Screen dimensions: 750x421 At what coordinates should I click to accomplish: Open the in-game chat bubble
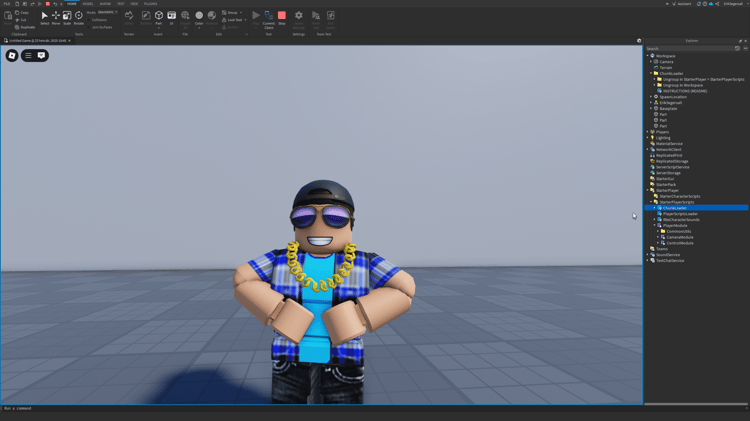[42, 55]
